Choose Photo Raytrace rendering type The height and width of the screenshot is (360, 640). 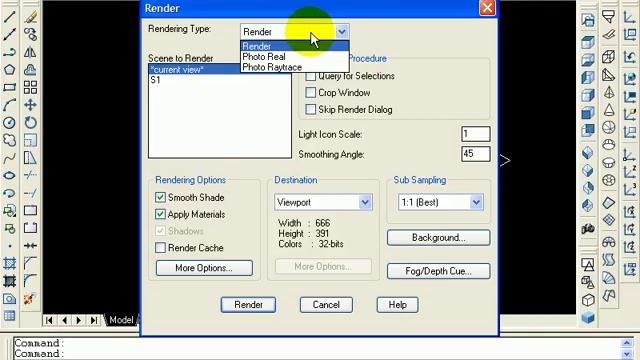coord(295,67)
